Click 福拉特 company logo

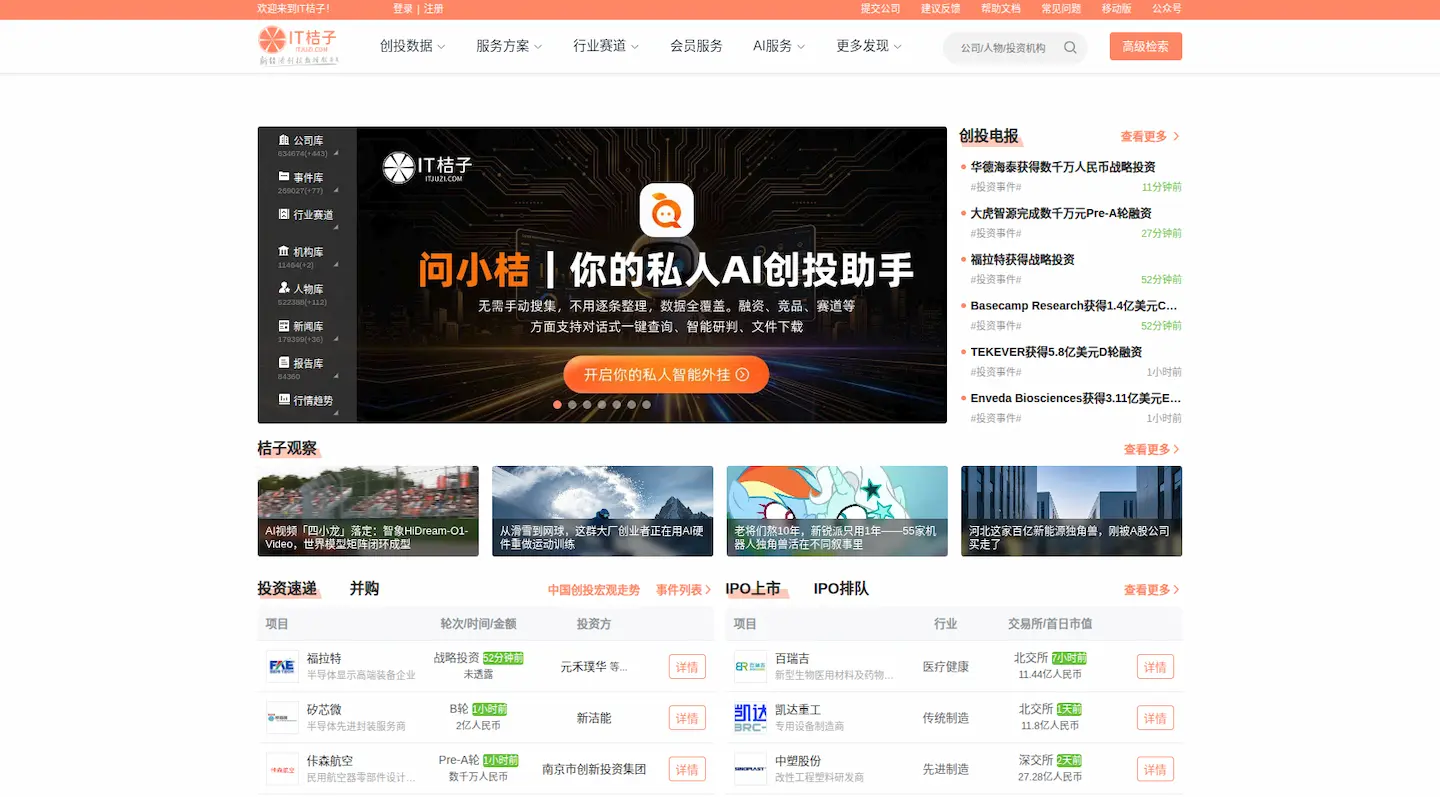pyautogui.click(x=282, y=667)
